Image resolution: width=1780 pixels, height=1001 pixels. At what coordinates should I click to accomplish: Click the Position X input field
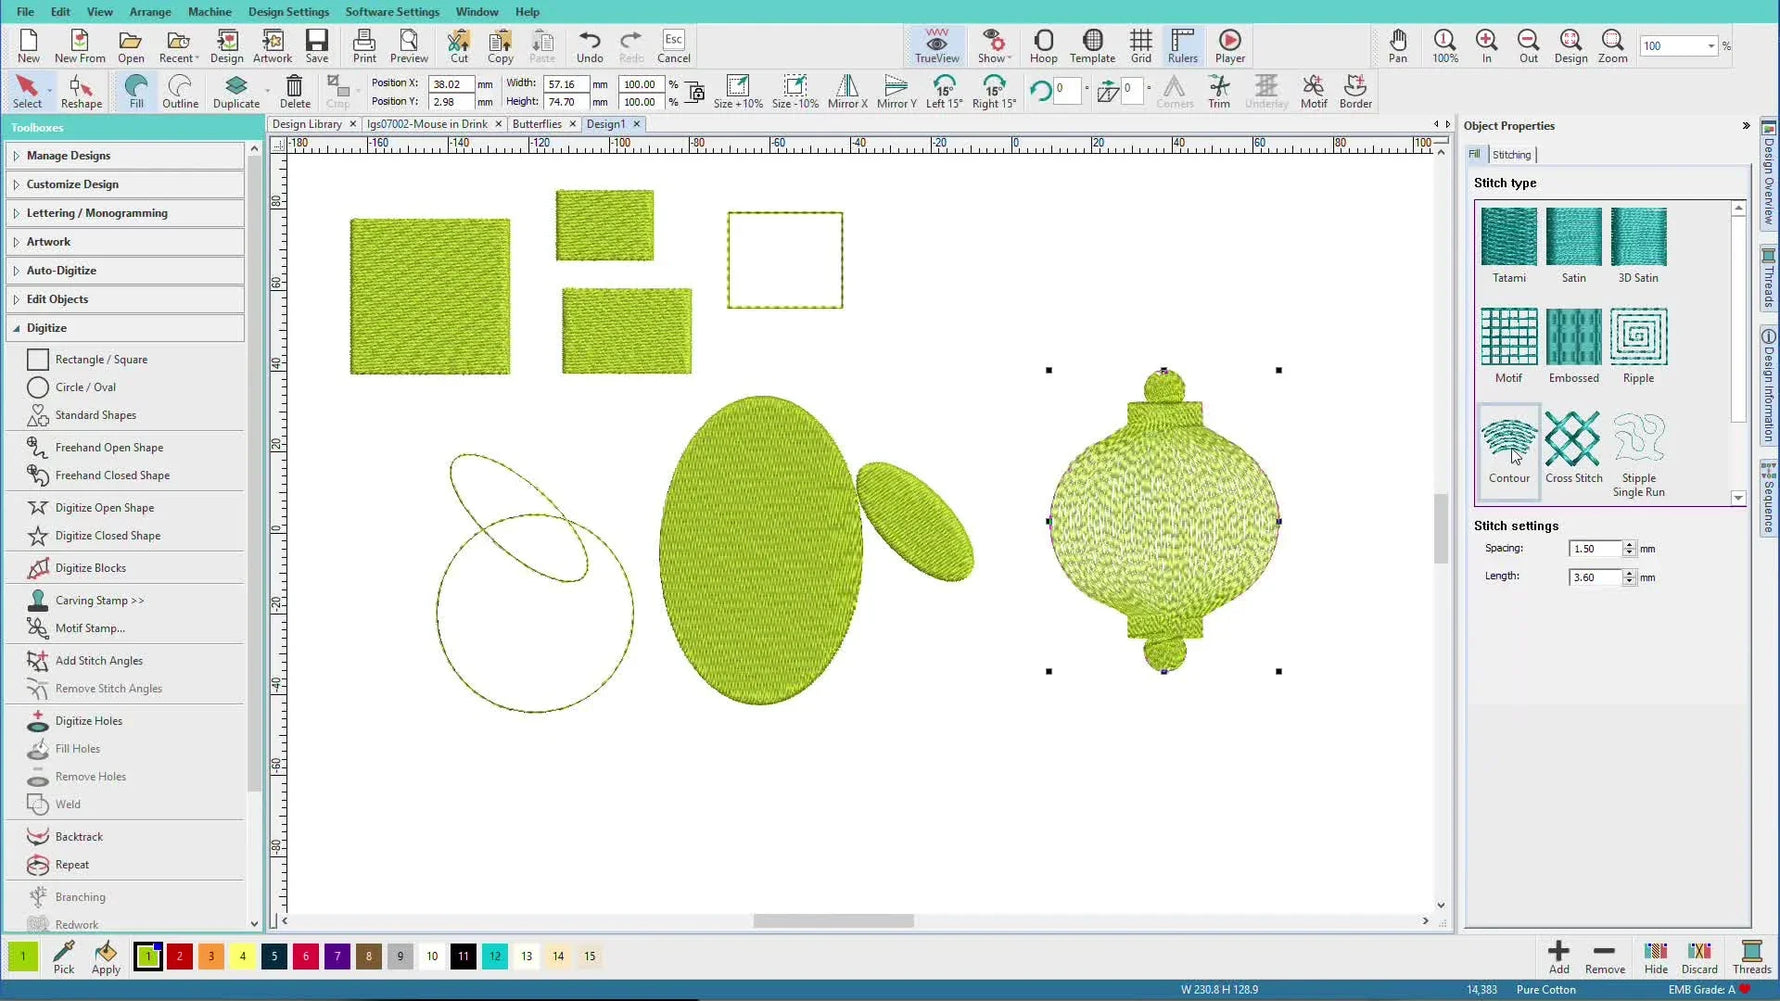451,84
